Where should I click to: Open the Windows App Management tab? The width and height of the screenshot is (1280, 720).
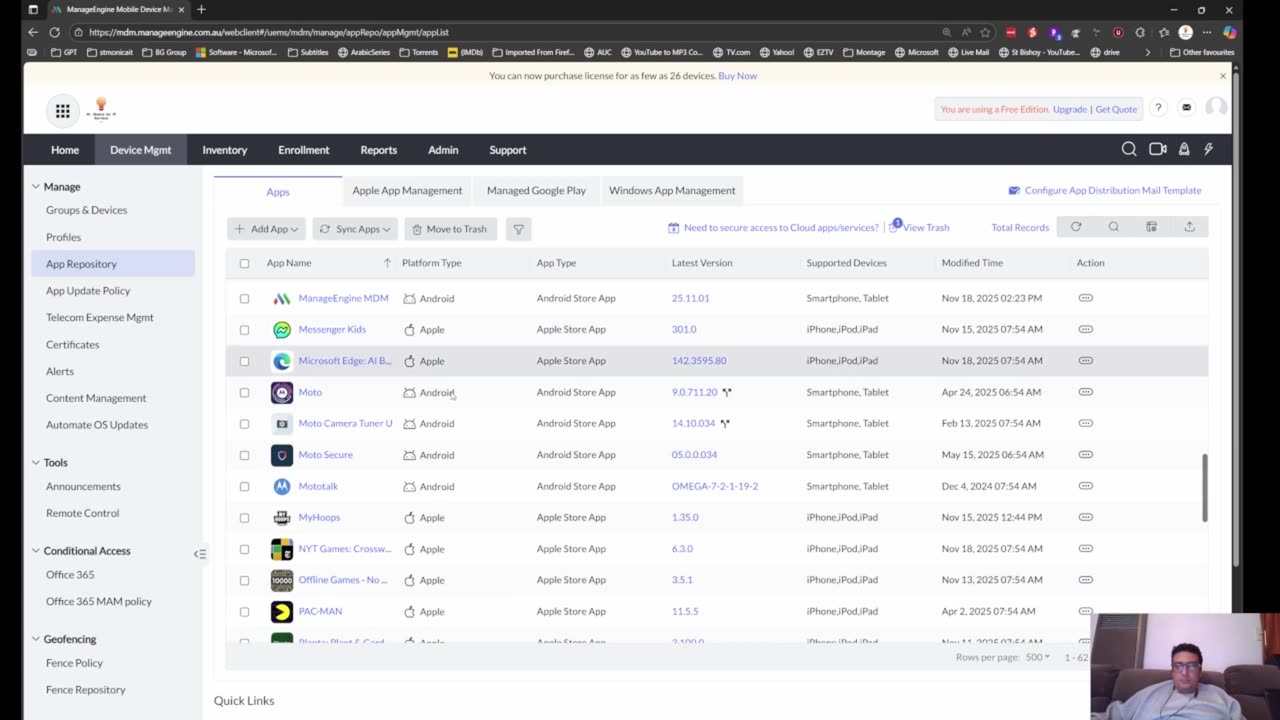tap(672, 191)
